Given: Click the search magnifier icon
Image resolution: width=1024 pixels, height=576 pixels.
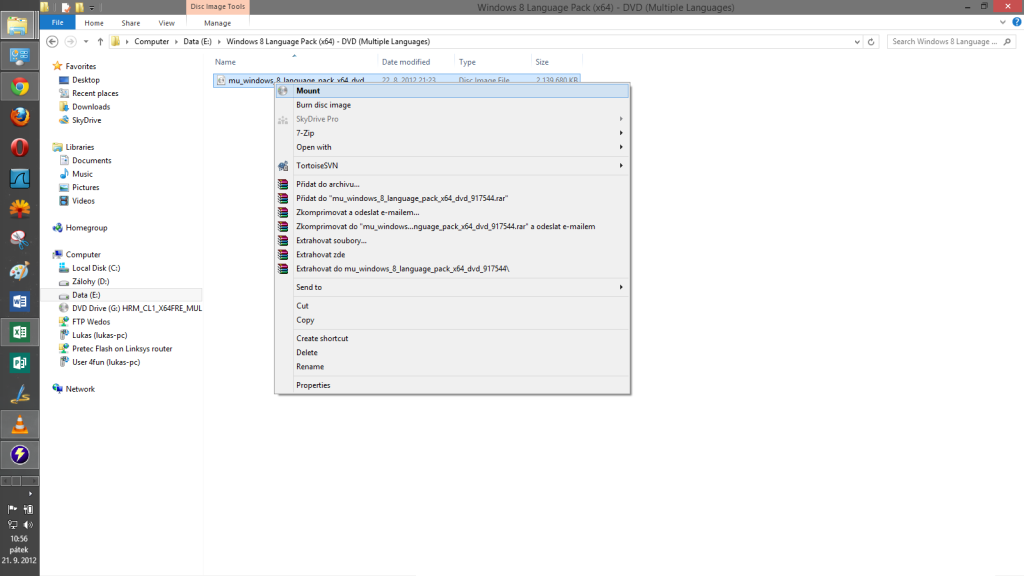Looking at the screenshot, I should tap(1007, 41).
